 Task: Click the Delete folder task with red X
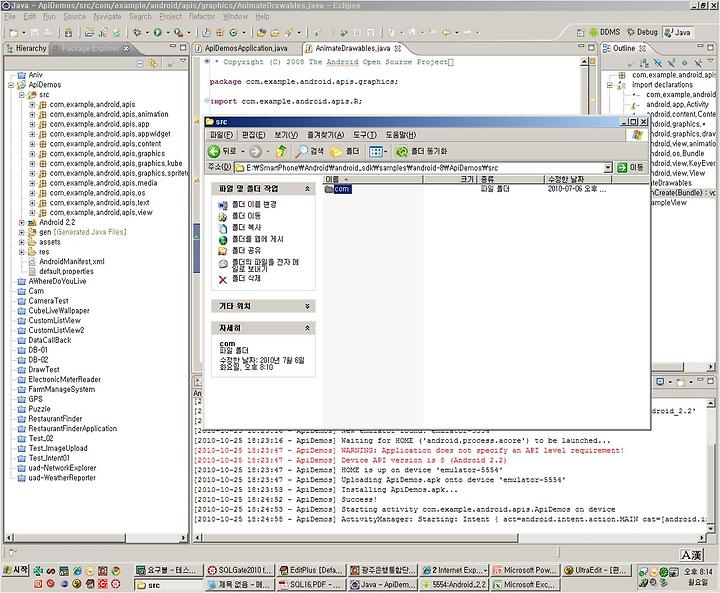click(x=240, y=279)
